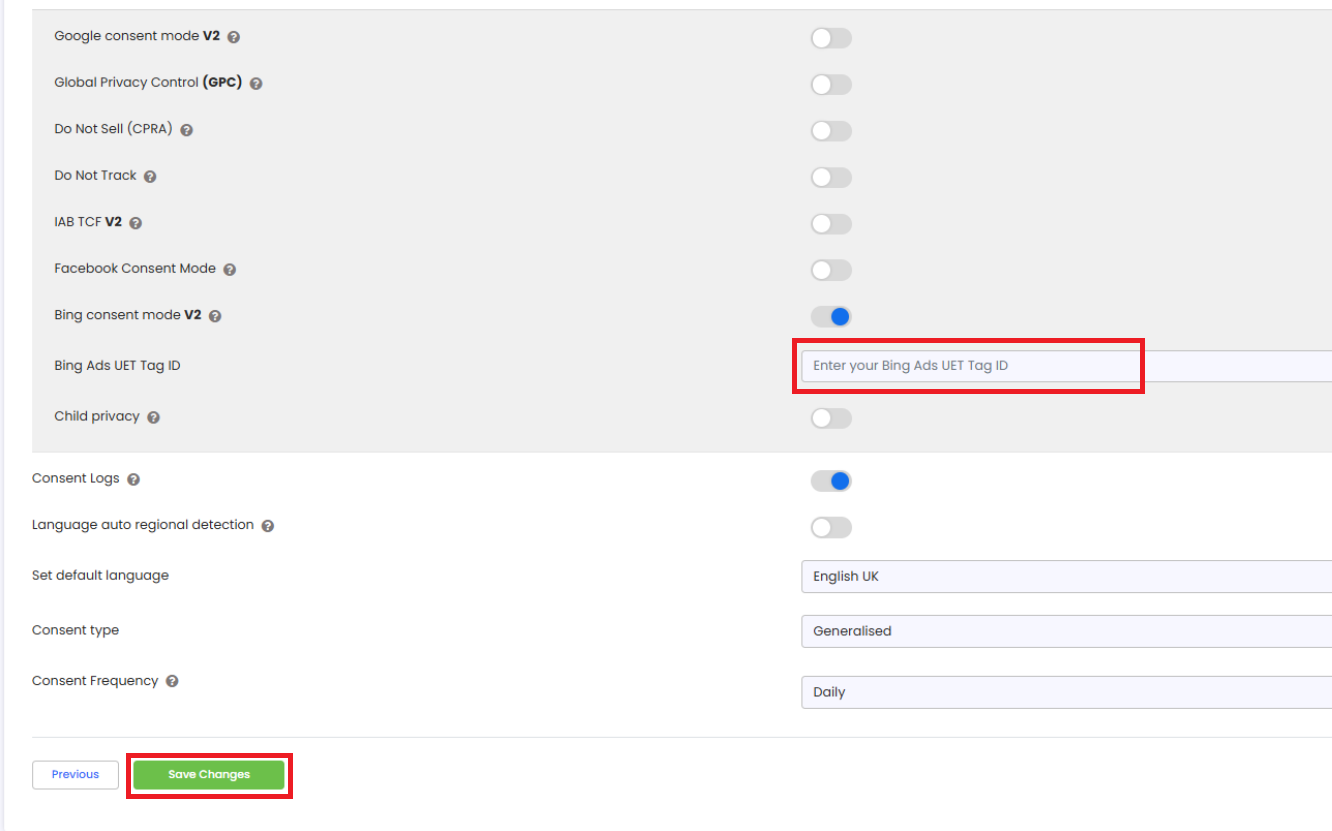Click the Child privacy help icon

pos(154,418)
